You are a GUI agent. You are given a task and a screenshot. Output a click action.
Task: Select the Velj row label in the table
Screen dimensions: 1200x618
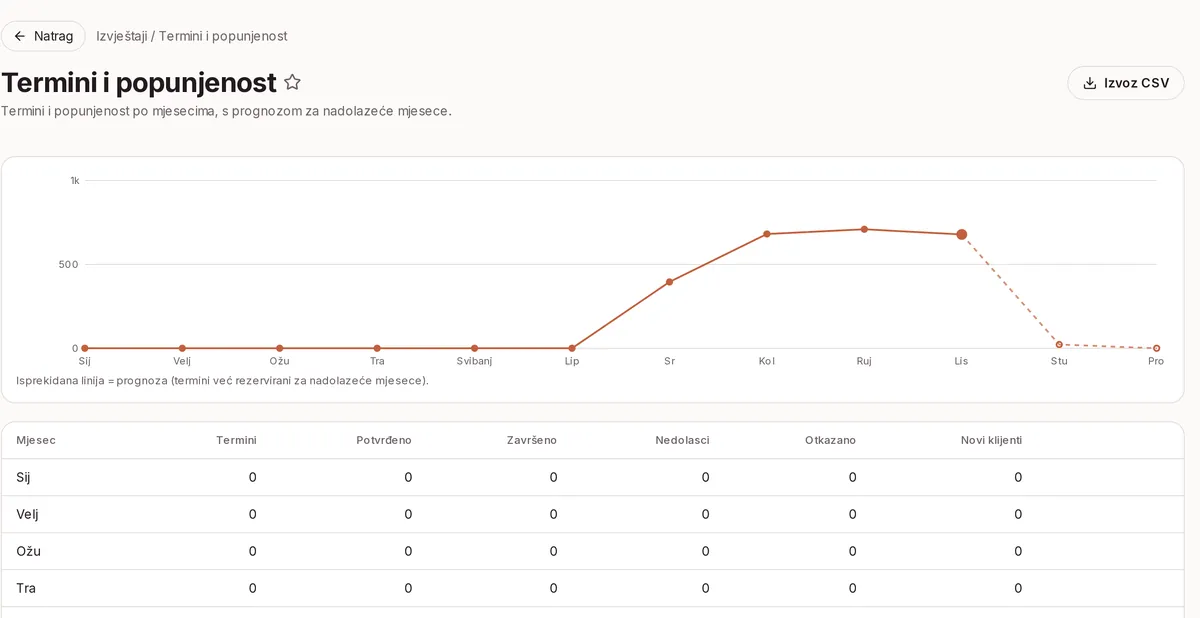pos(27,514)
